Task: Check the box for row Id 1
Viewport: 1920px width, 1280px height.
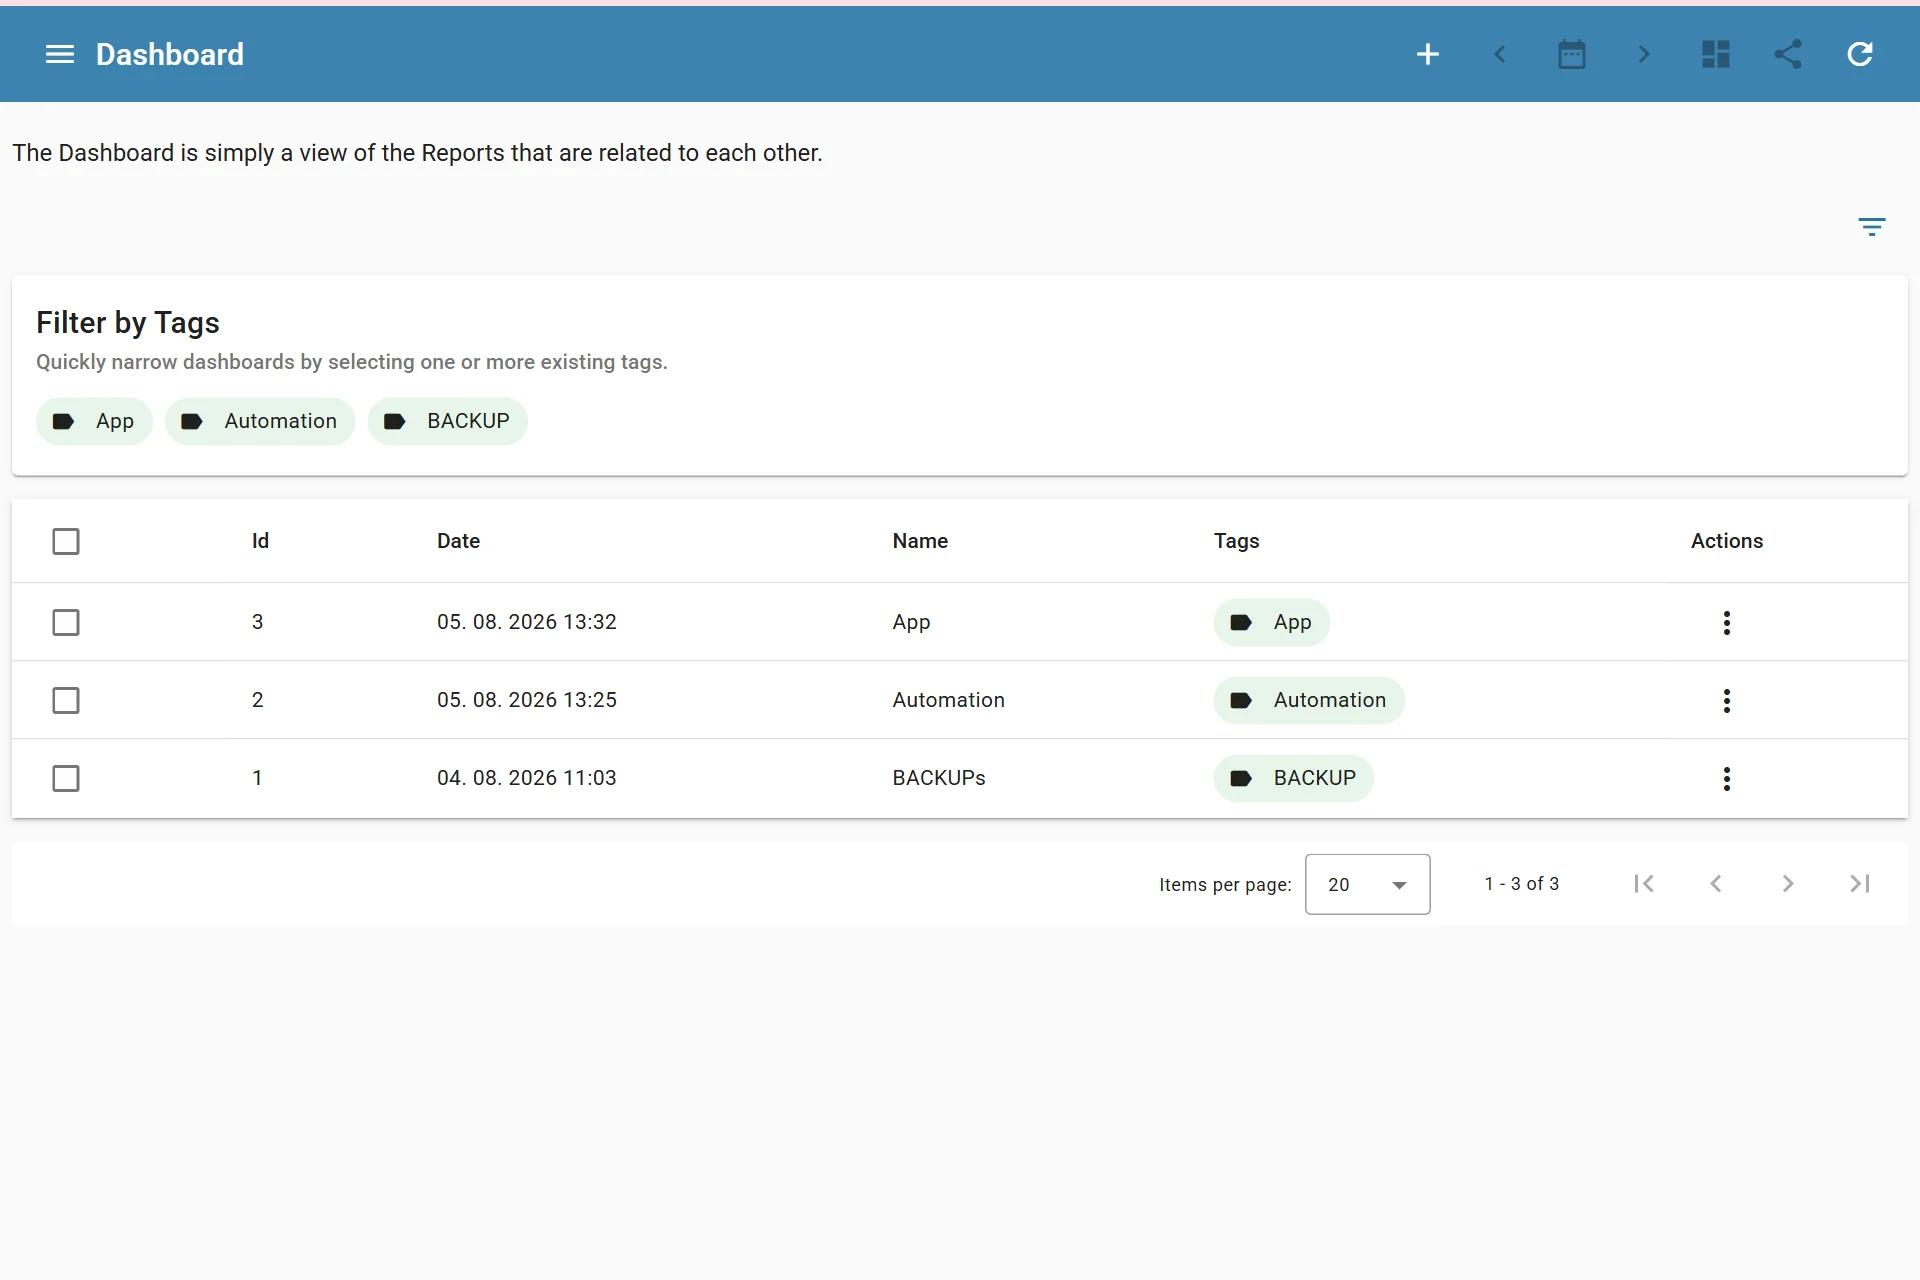Action: pyautogui.click(x=66, y=779)
